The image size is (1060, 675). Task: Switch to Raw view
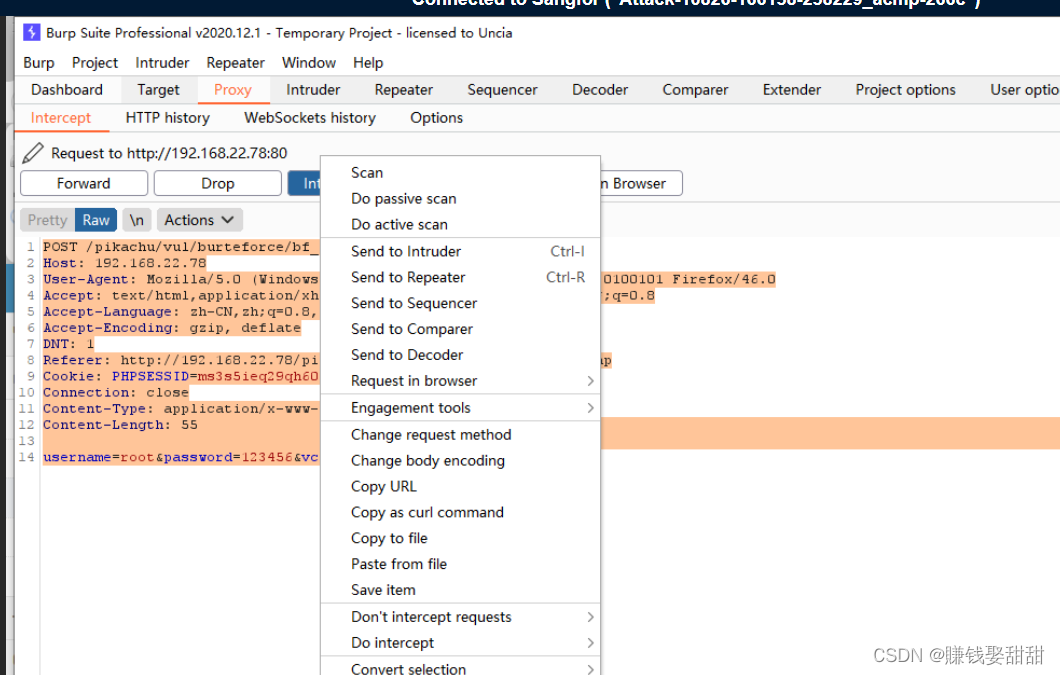[96, 220]
